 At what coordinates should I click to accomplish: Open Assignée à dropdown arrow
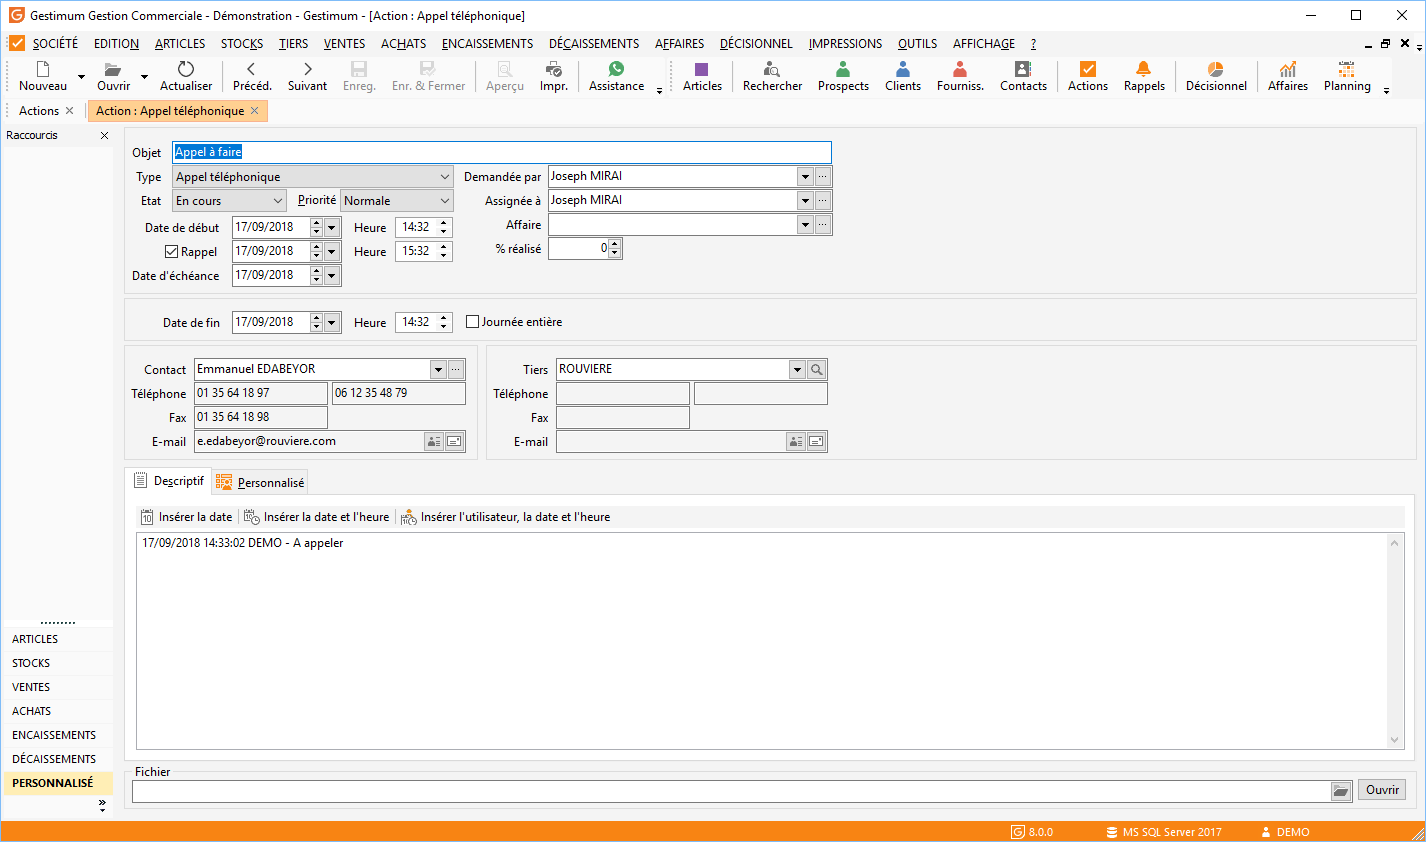(x=805, y=200)
